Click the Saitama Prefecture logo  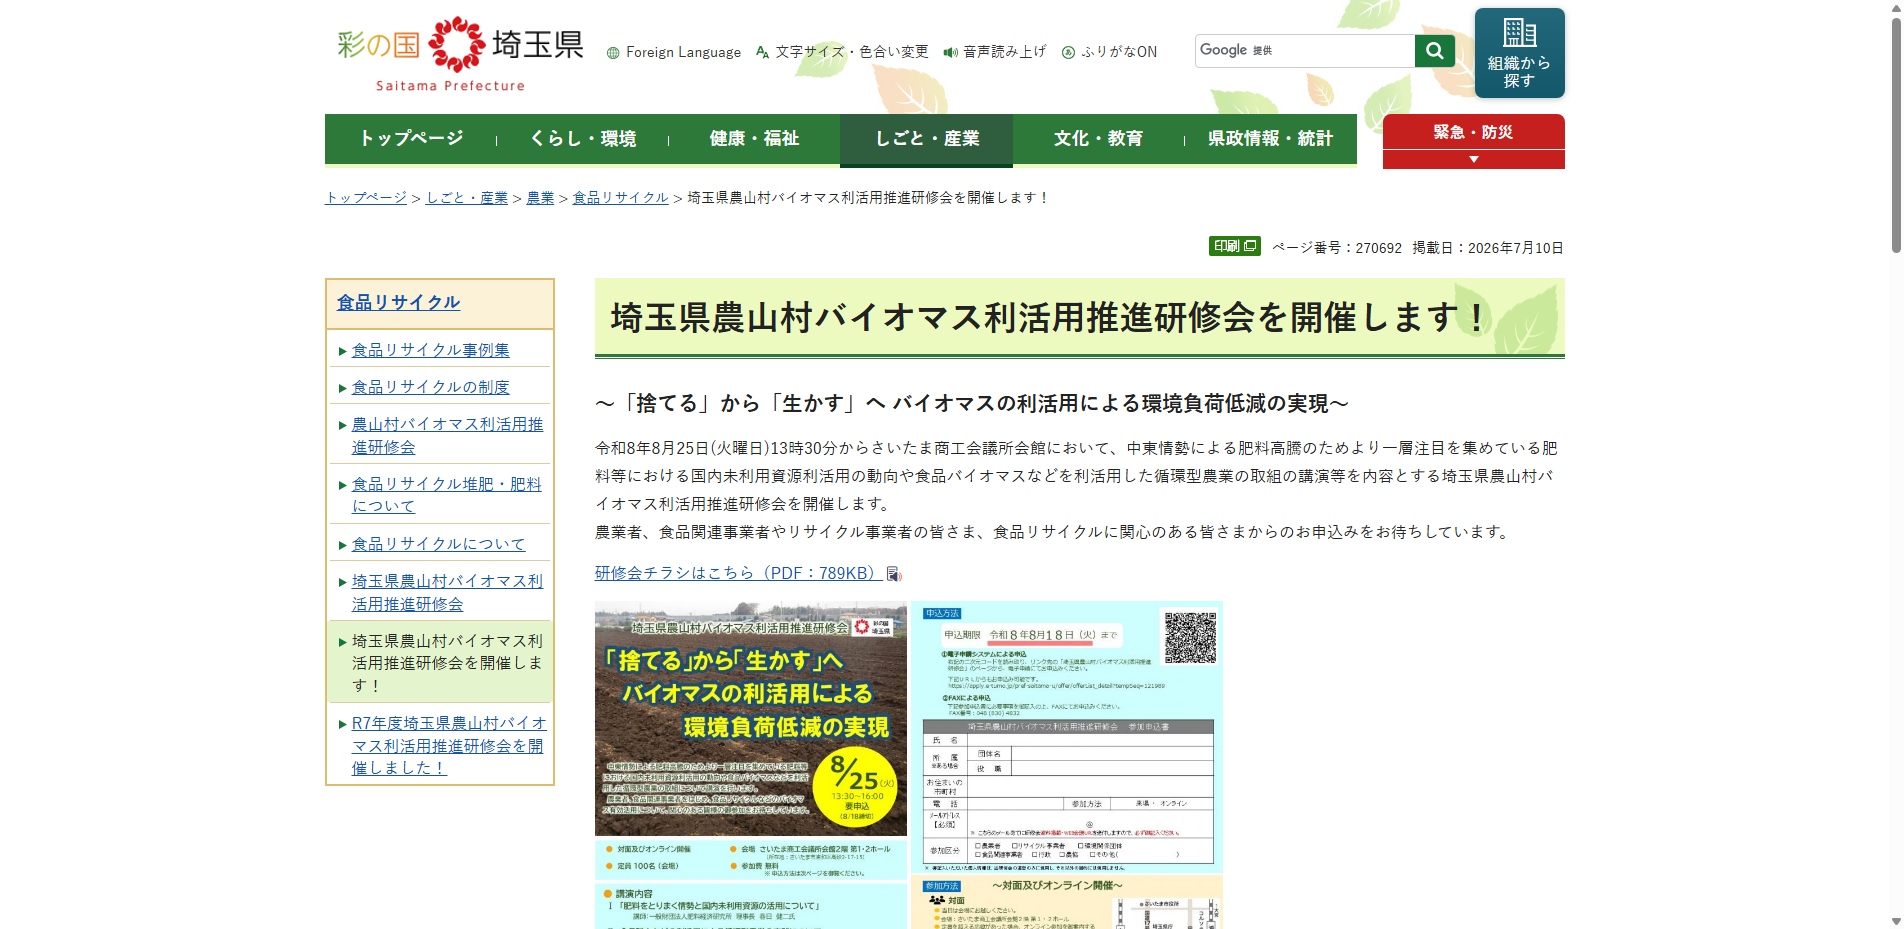(x=460, y=55)
